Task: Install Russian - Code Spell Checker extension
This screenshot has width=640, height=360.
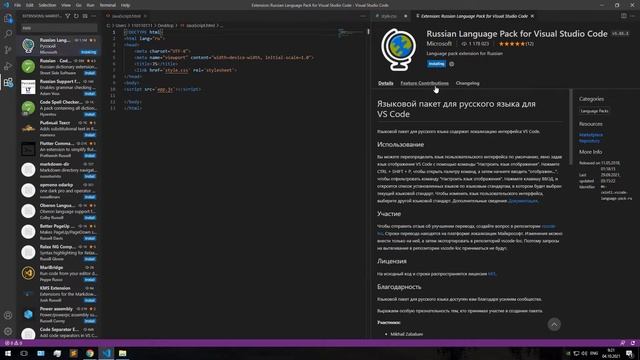Action: (90, 73)
